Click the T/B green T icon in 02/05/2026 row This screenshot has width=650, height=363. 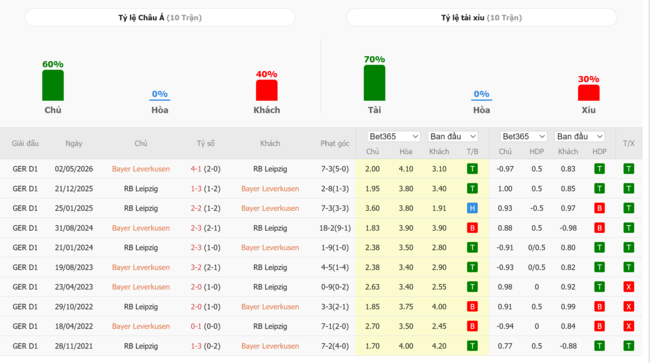pyautogui.click(x=472, y=169)
